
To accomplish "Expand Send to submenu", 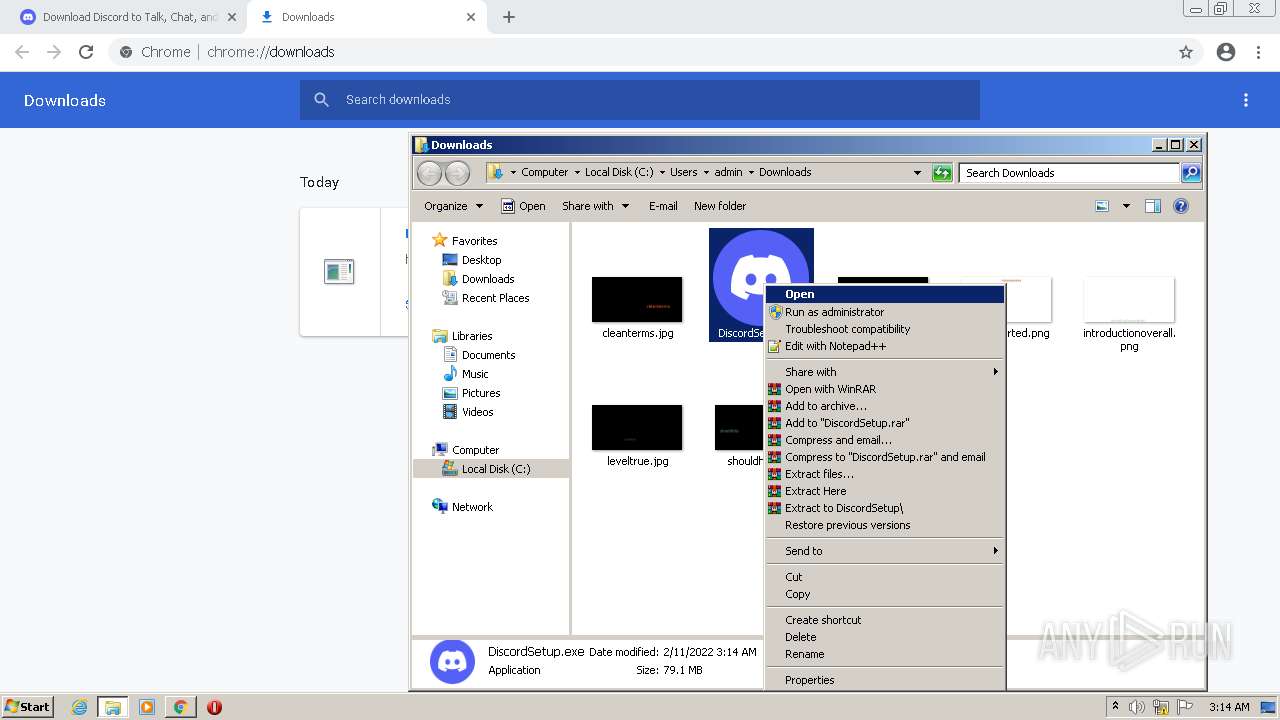I will pyautogui.click(x=885, y=551).
